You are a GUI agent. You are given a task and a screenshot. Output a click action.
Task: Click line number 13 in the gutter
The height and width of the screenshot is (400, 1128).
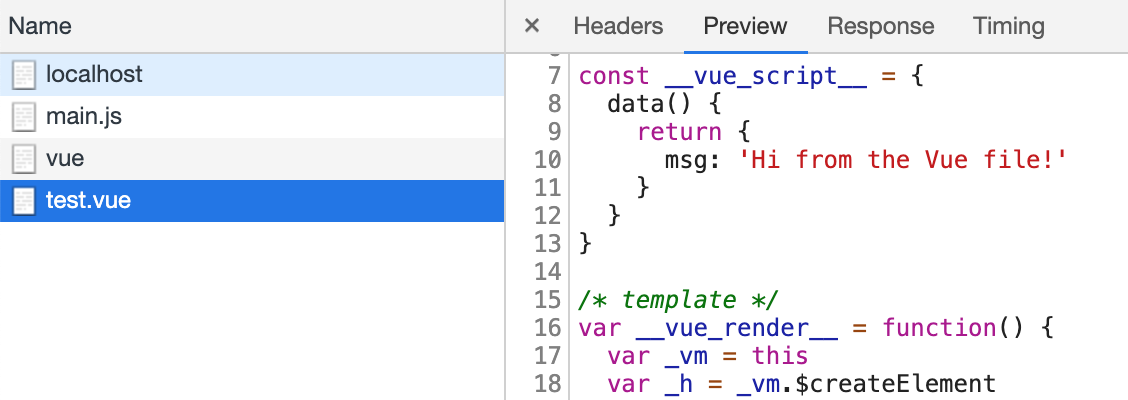coord(547,243)
